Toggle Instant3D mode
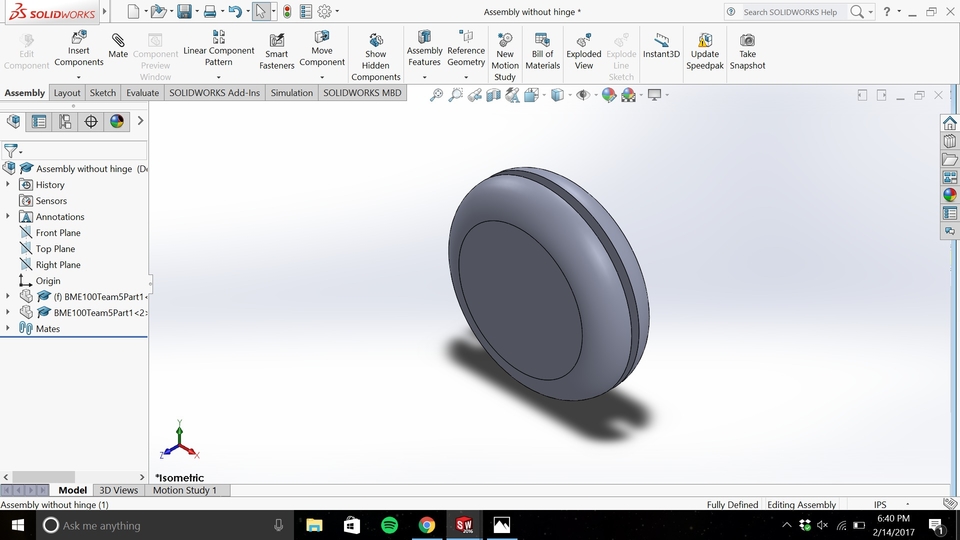 tap(661, 40)
